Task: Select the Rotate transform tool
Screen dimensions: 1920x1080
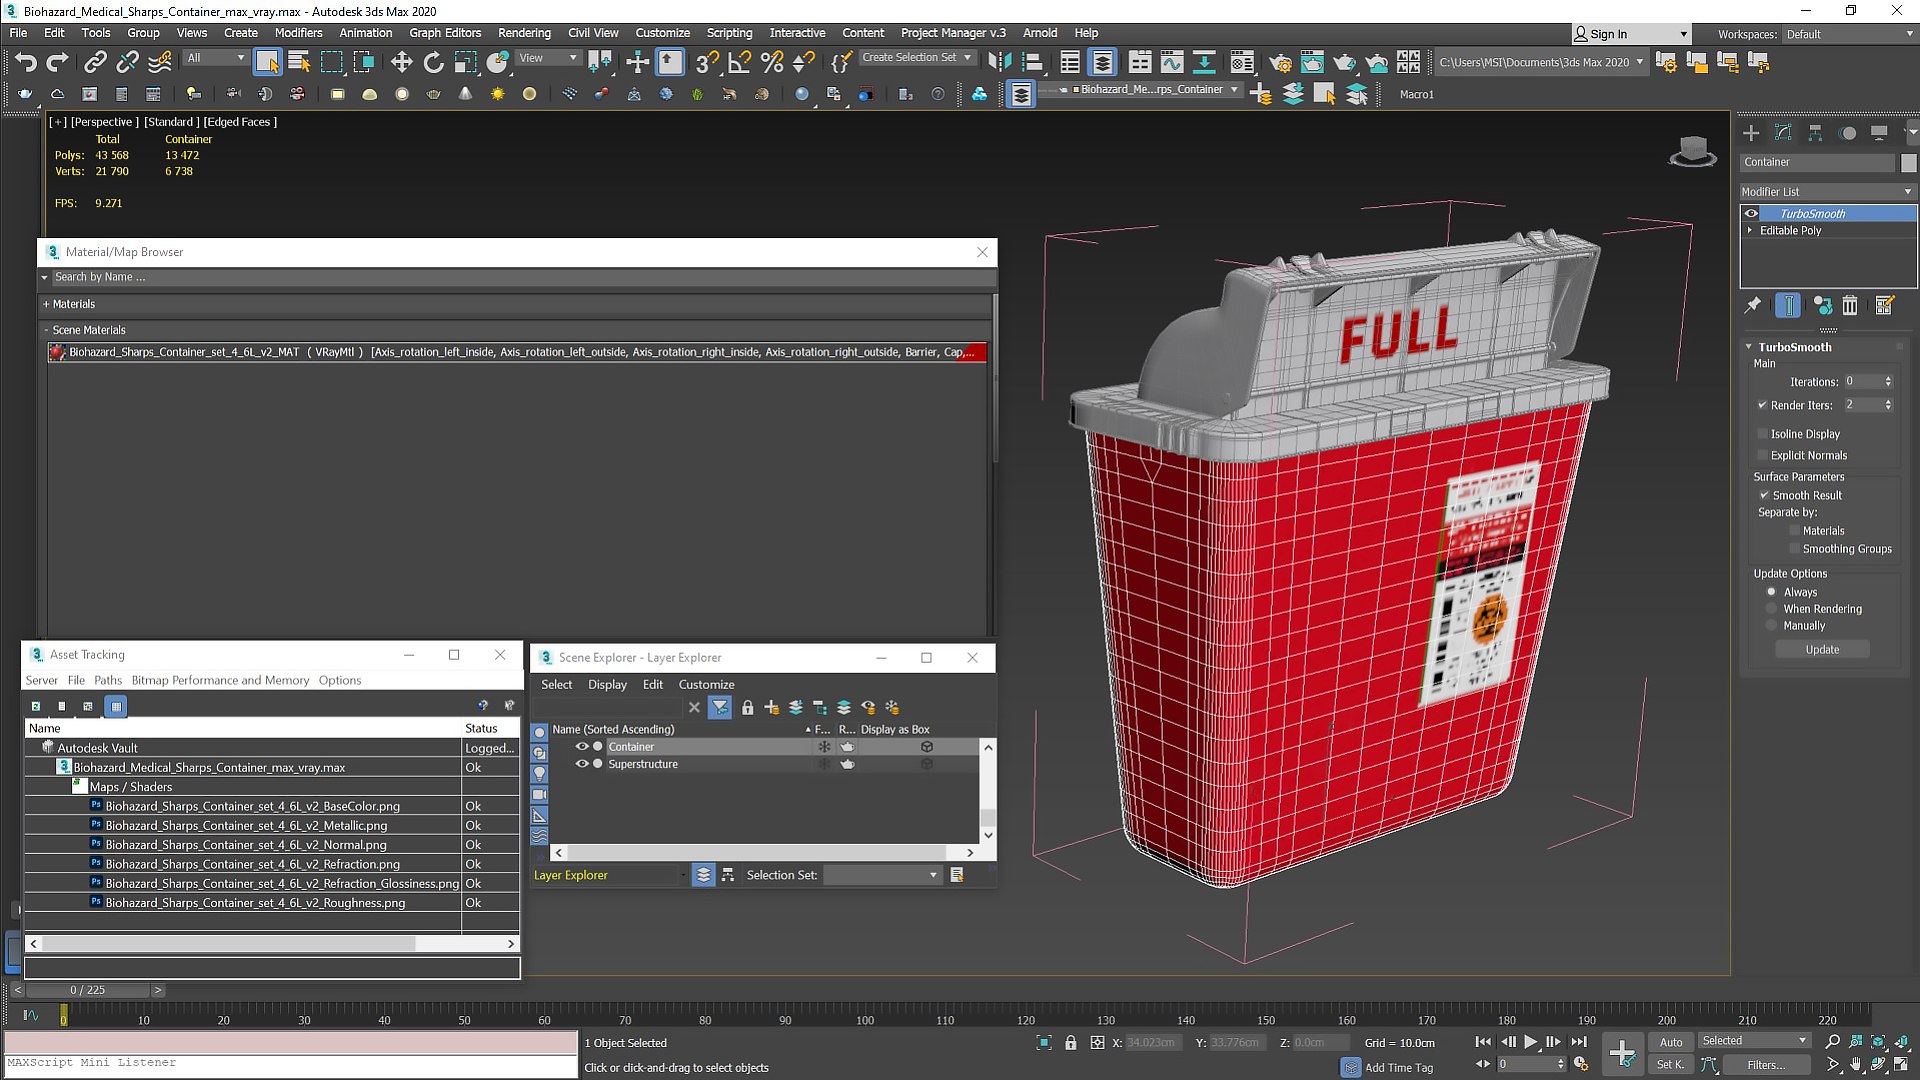Action: 433,62
